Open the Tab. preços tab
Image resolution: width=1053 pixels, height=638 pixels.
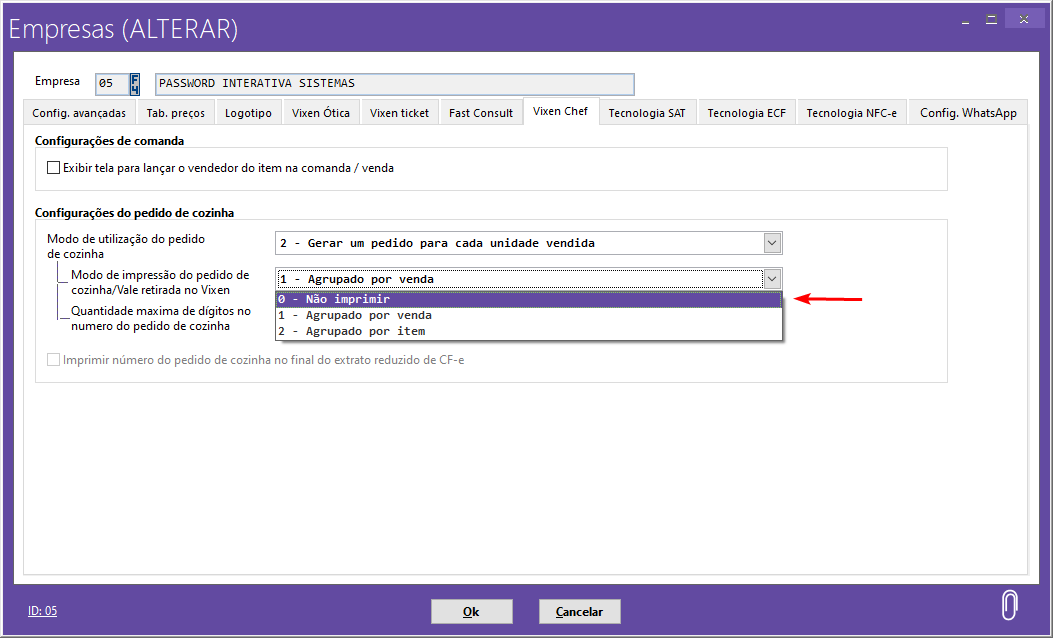pyautogui.click(x=175, y=113)
